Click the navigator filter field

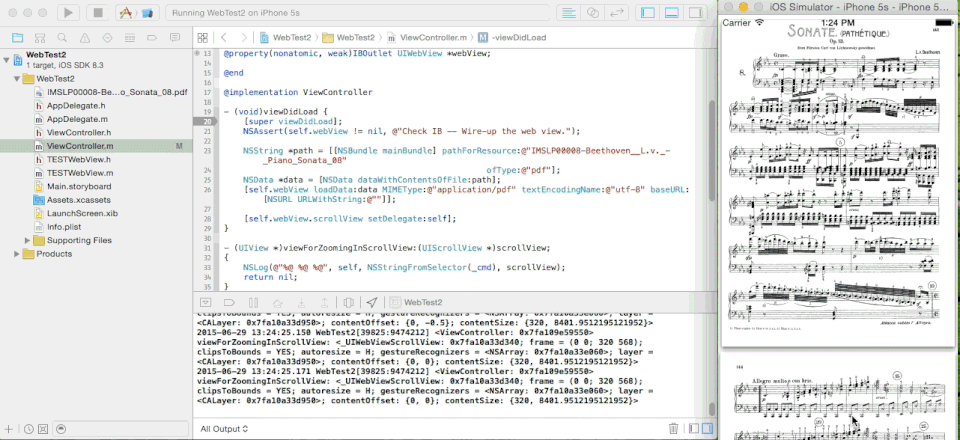coord(119,429)
